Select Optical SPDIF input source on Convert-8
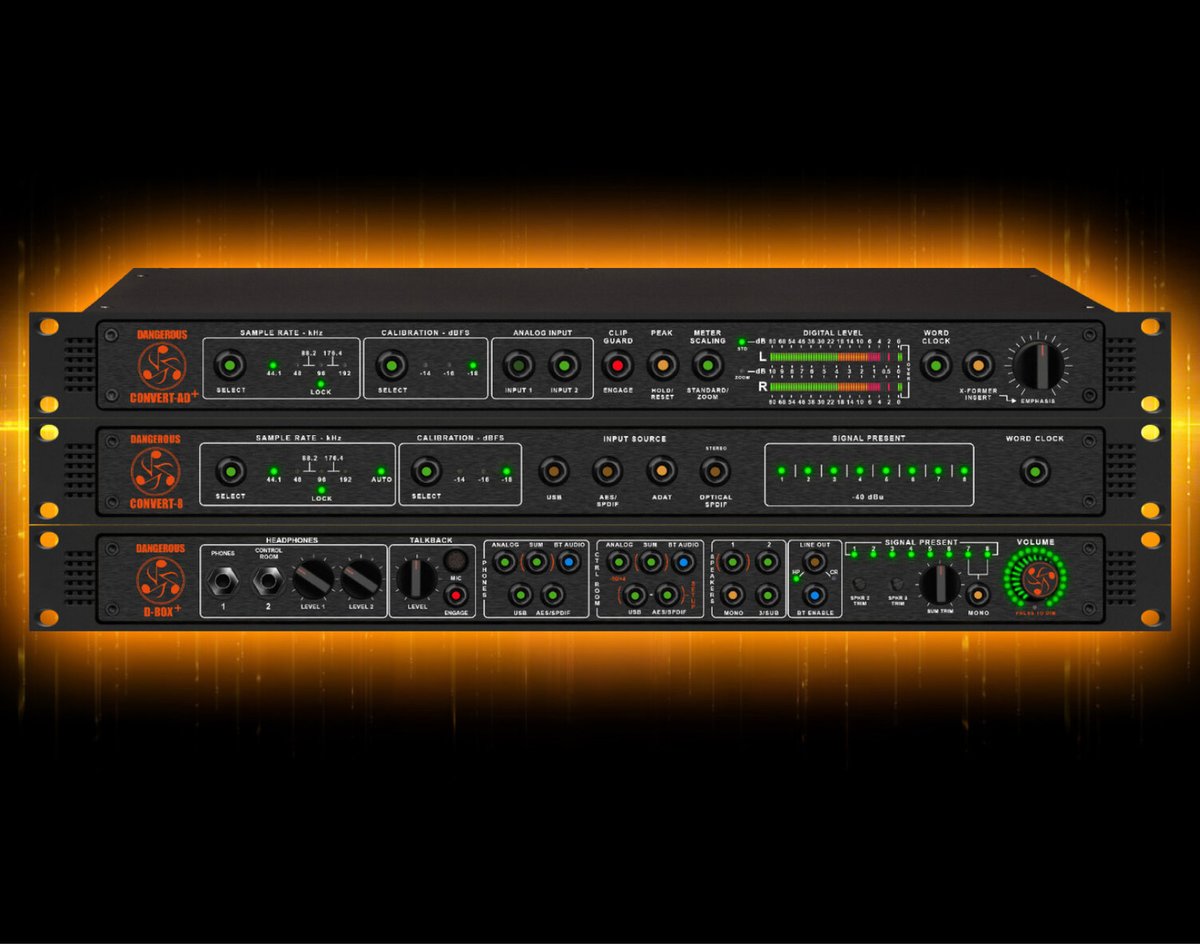 [x=715, y=470]
